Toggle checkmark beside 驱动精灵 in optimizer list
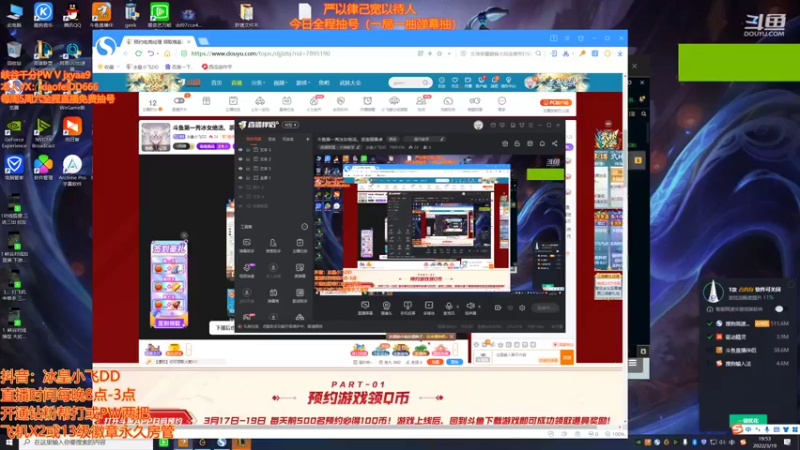 [710, 337]
